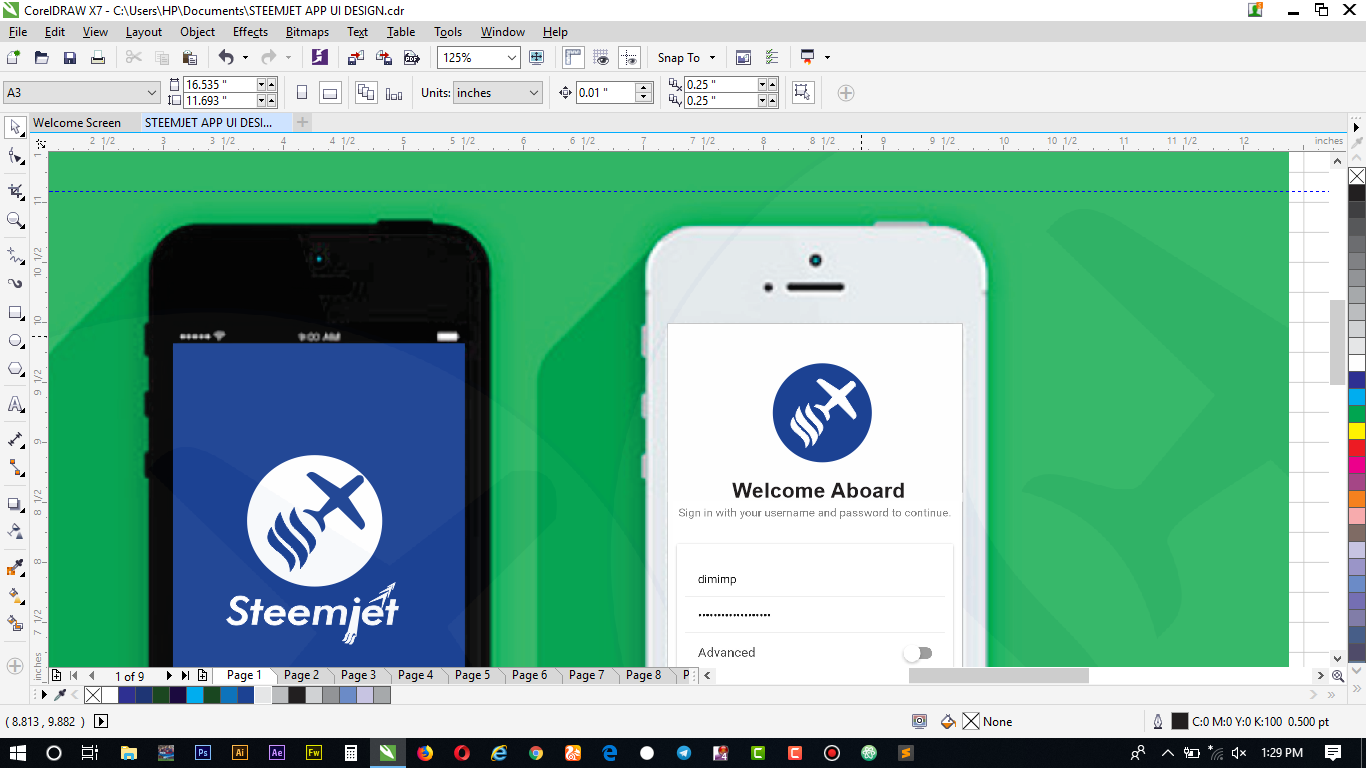Image resolution: width=1366 pixels, height=768 pixels.
Task: Open the Bitmaps menu
Action: click(x=307, y=32)
